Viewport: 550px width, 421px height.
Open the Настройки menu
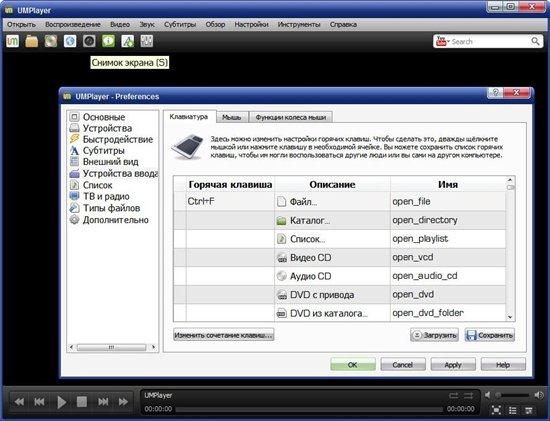click(251, 25)
